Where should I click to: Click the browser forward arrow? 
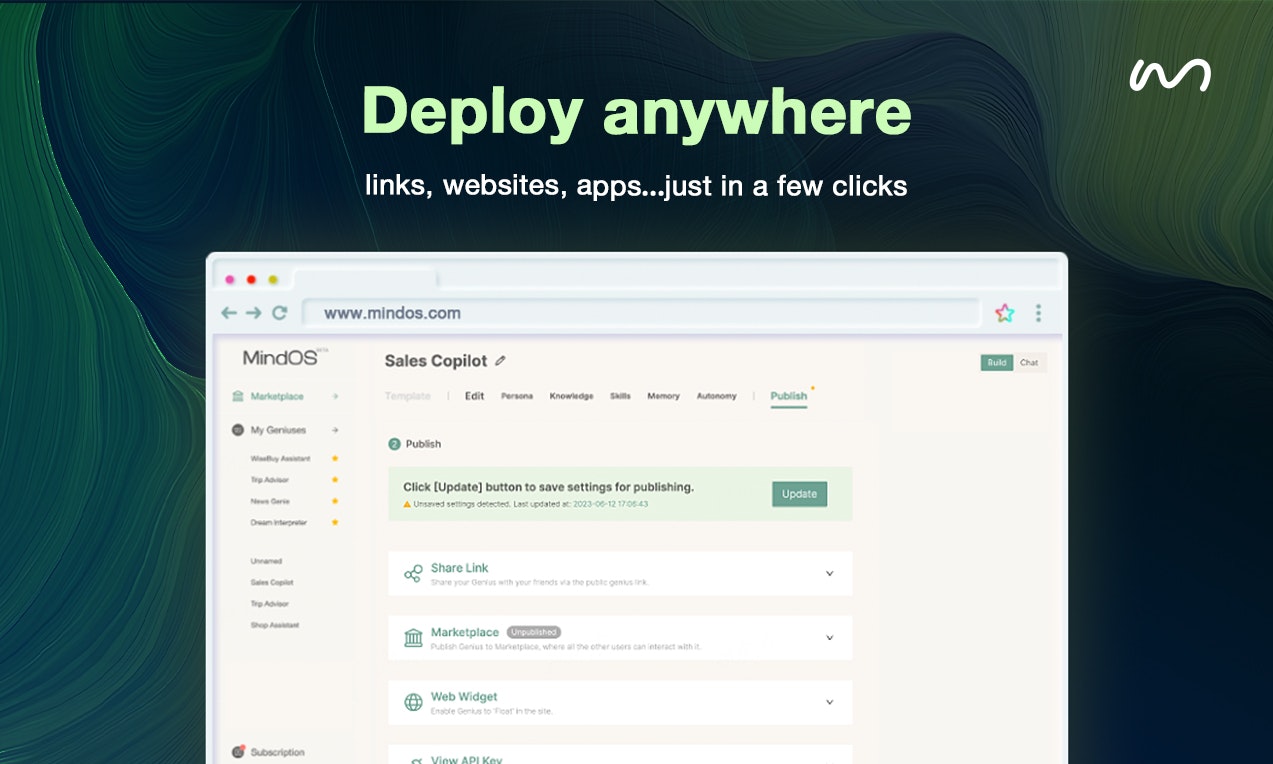(x=254, y=313)
